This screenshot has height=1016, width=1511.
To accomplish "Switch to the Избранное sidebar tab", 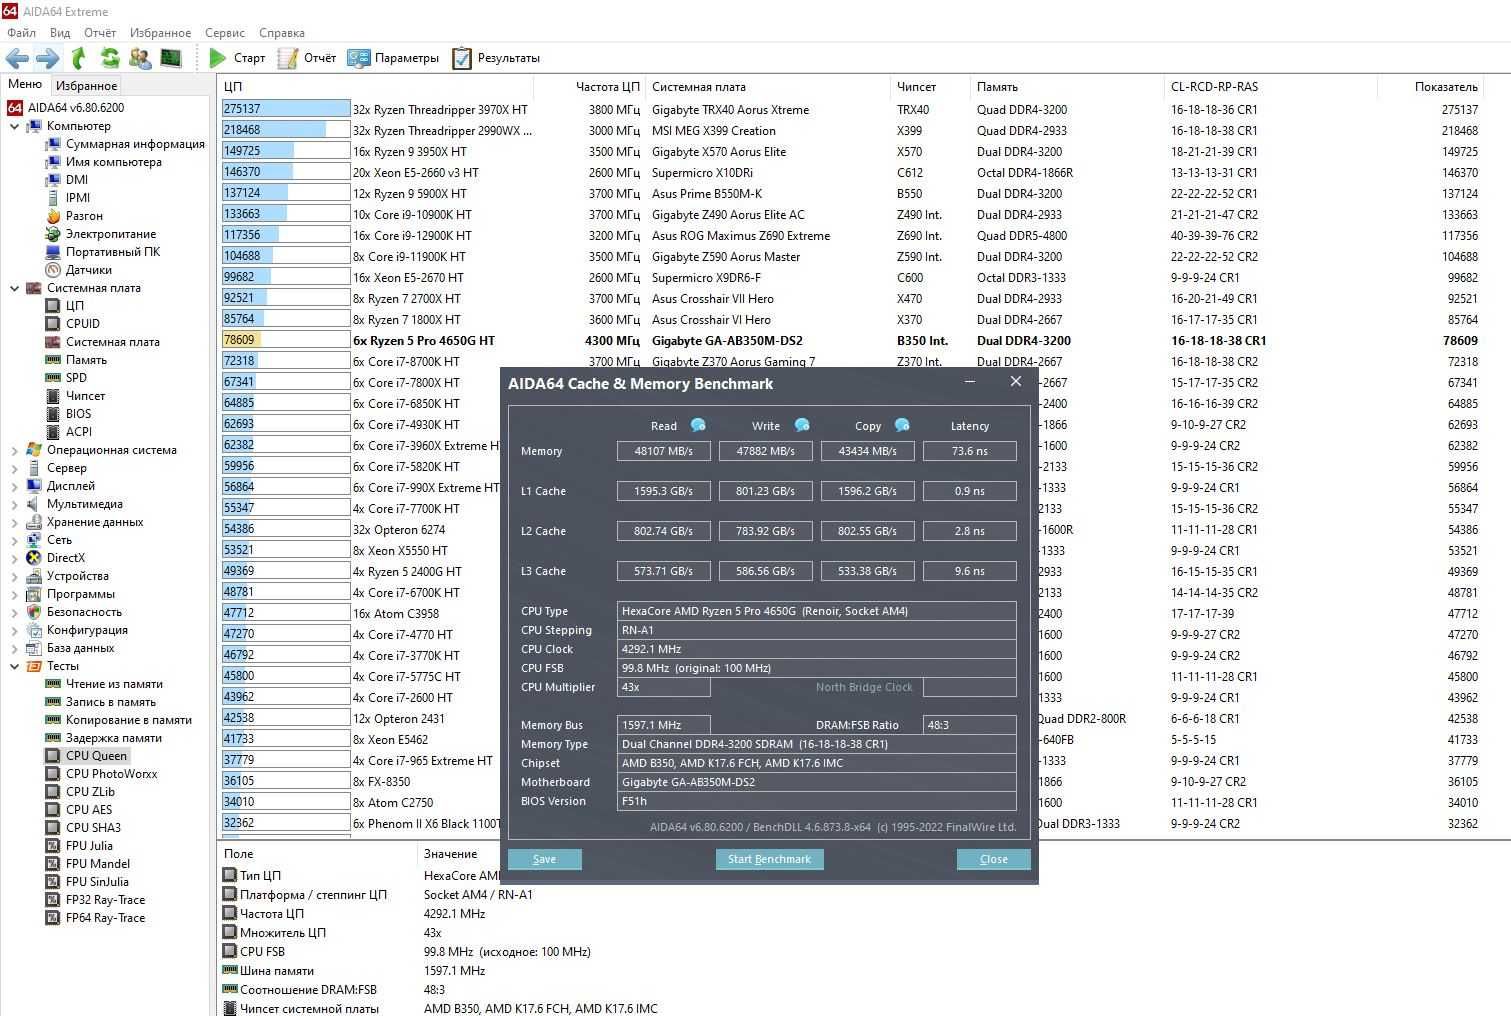I will point(86,86).
